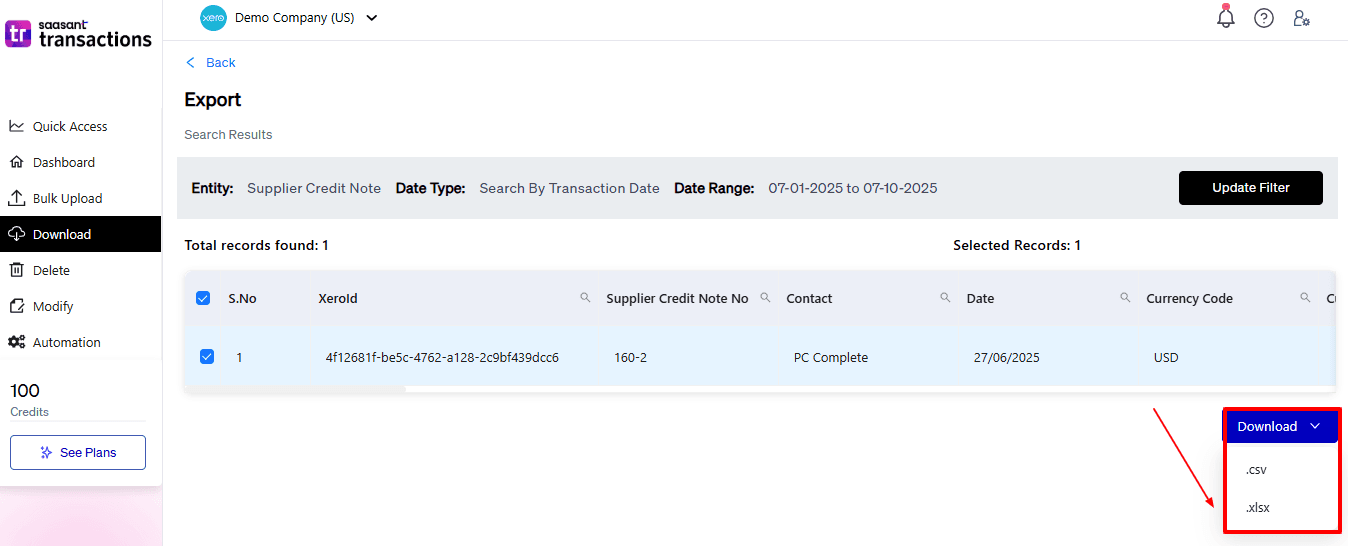Image resolution: width=1348 pixels, height=546 pixels.
Task: Collapse the Download dropdown button
Action: 1279,426
